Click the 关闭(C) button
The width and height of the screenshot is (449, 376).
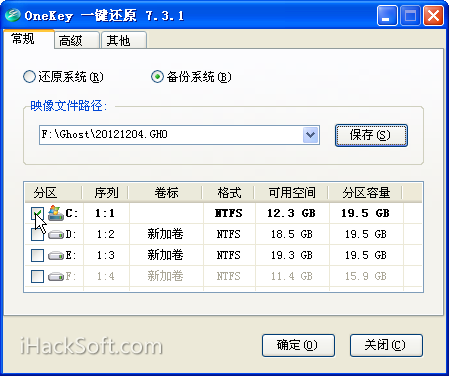[x=386, y=345]
